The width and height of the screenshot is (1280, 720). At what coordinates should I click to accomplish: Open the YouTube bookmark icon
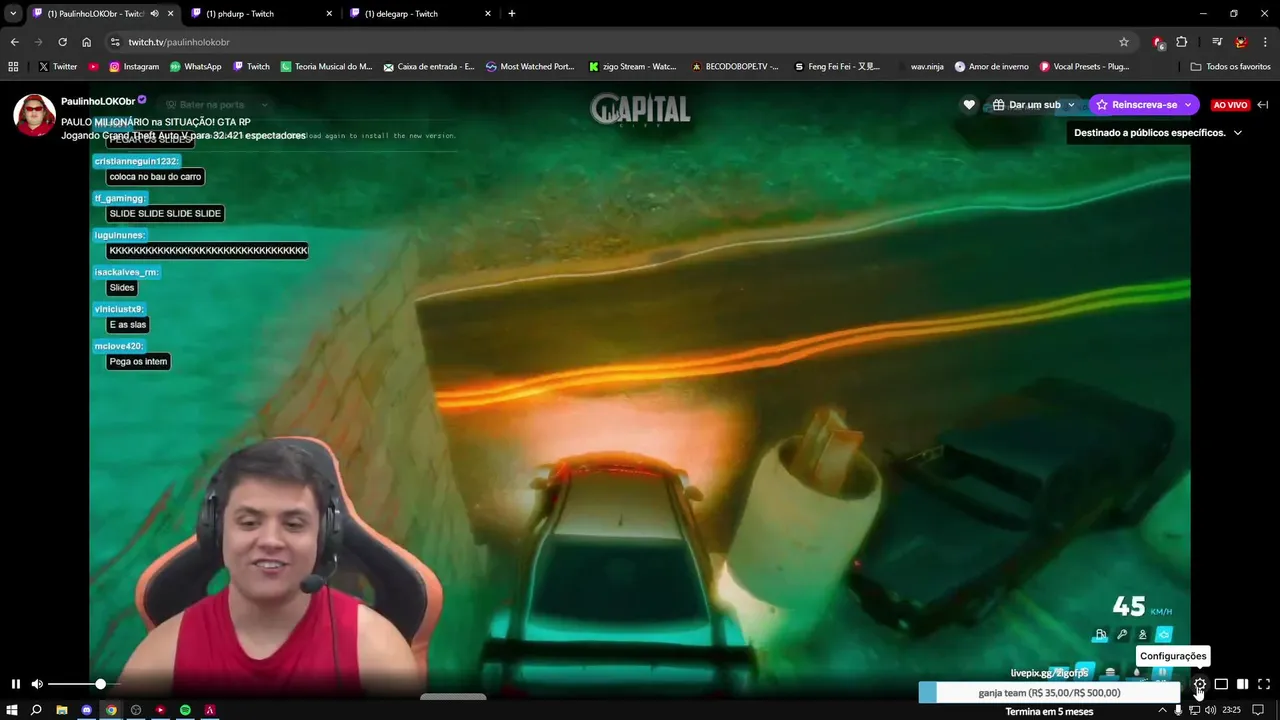point(94,67)
